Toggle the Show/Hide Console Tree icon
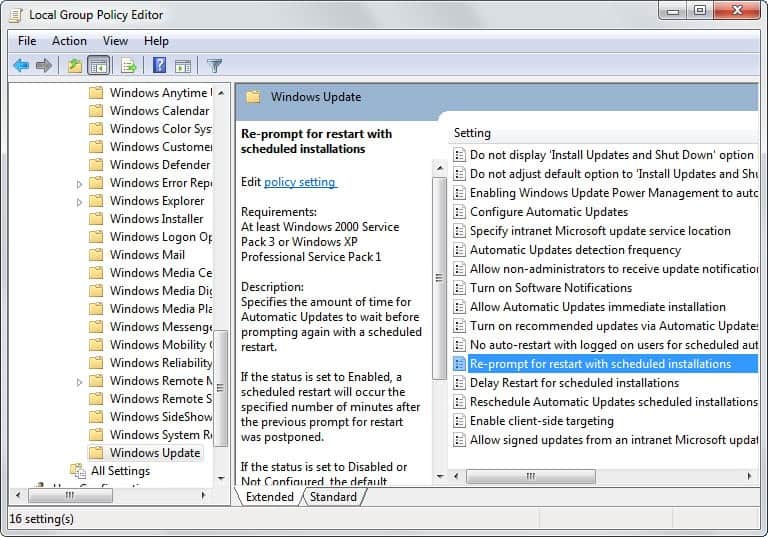Image resolution: width=768 pixels, height=537 pixels. (x=98, y=65)
